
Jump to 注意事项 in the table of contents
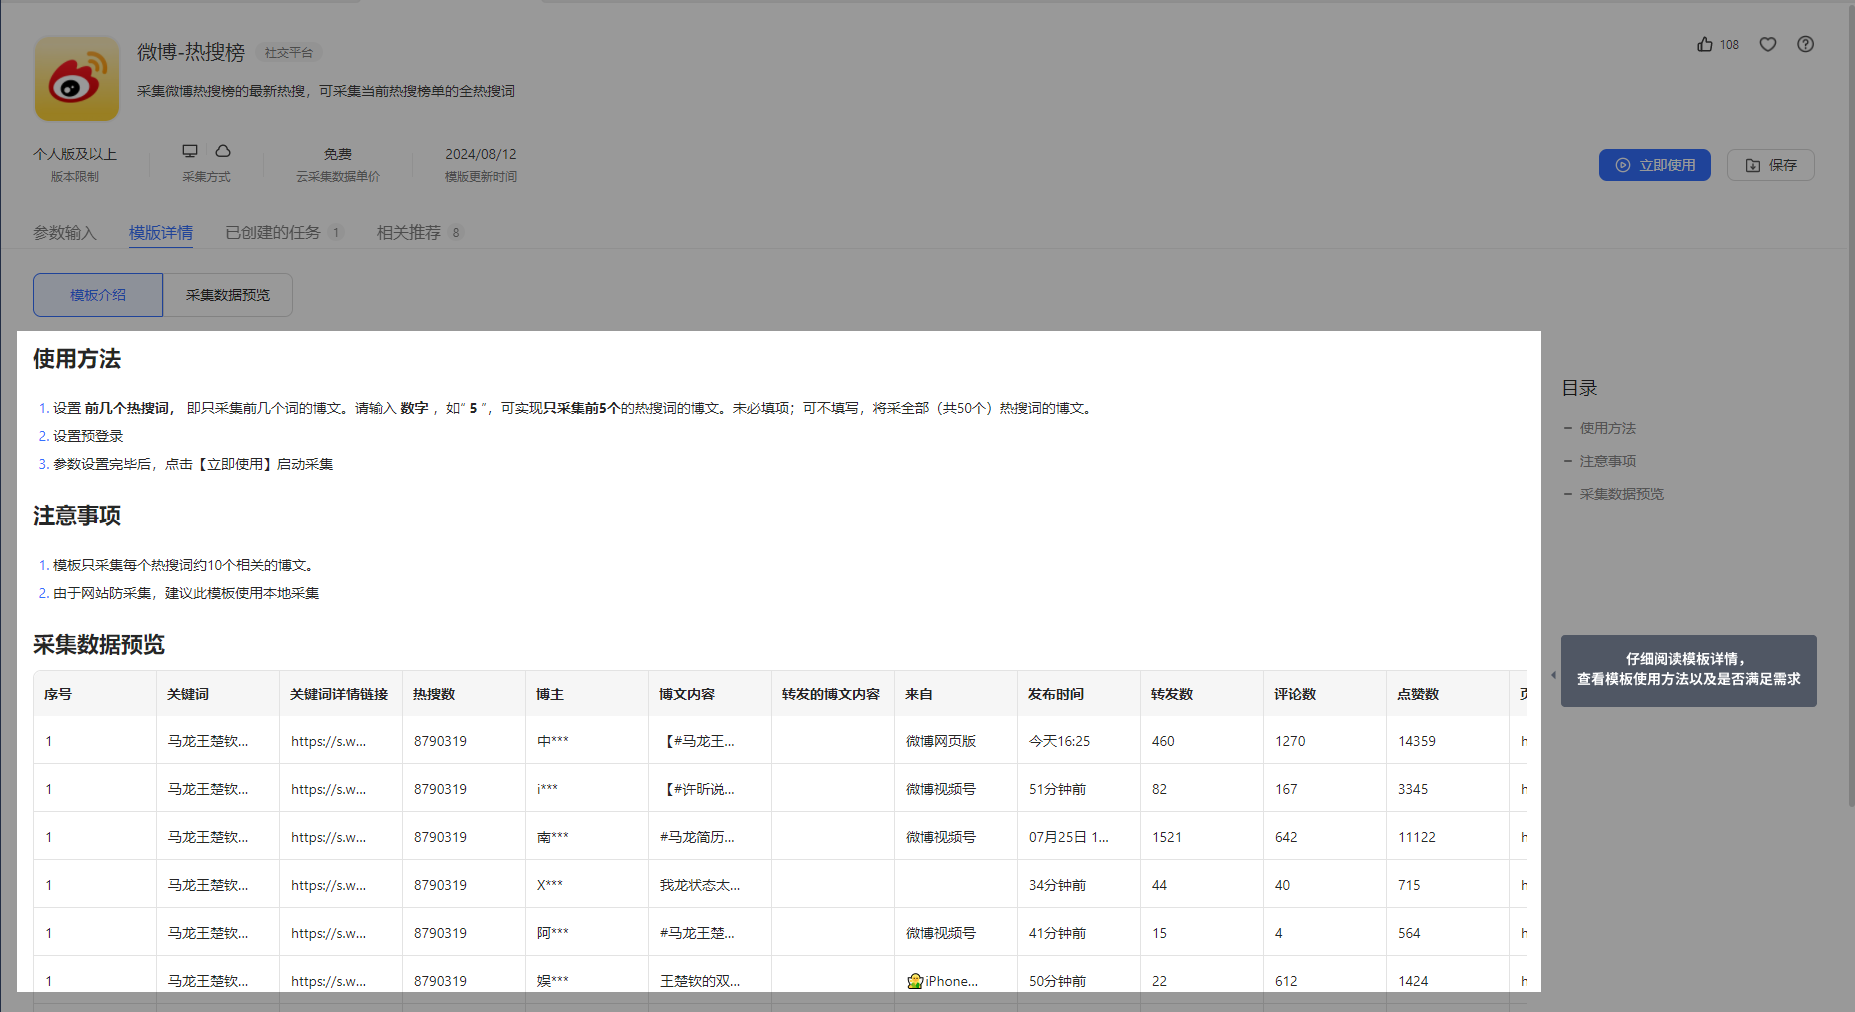pos(1607,461)
